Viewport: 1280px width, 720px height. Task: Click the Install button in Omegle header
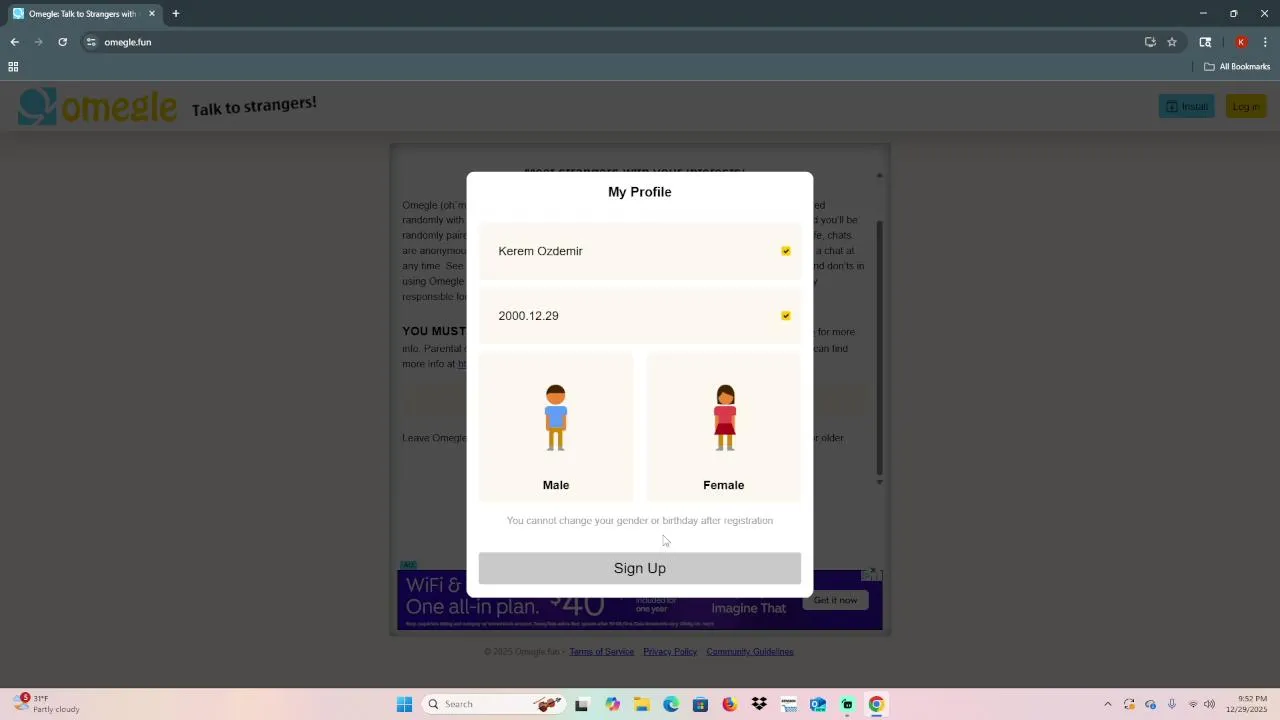click(x=1186, y=106)
